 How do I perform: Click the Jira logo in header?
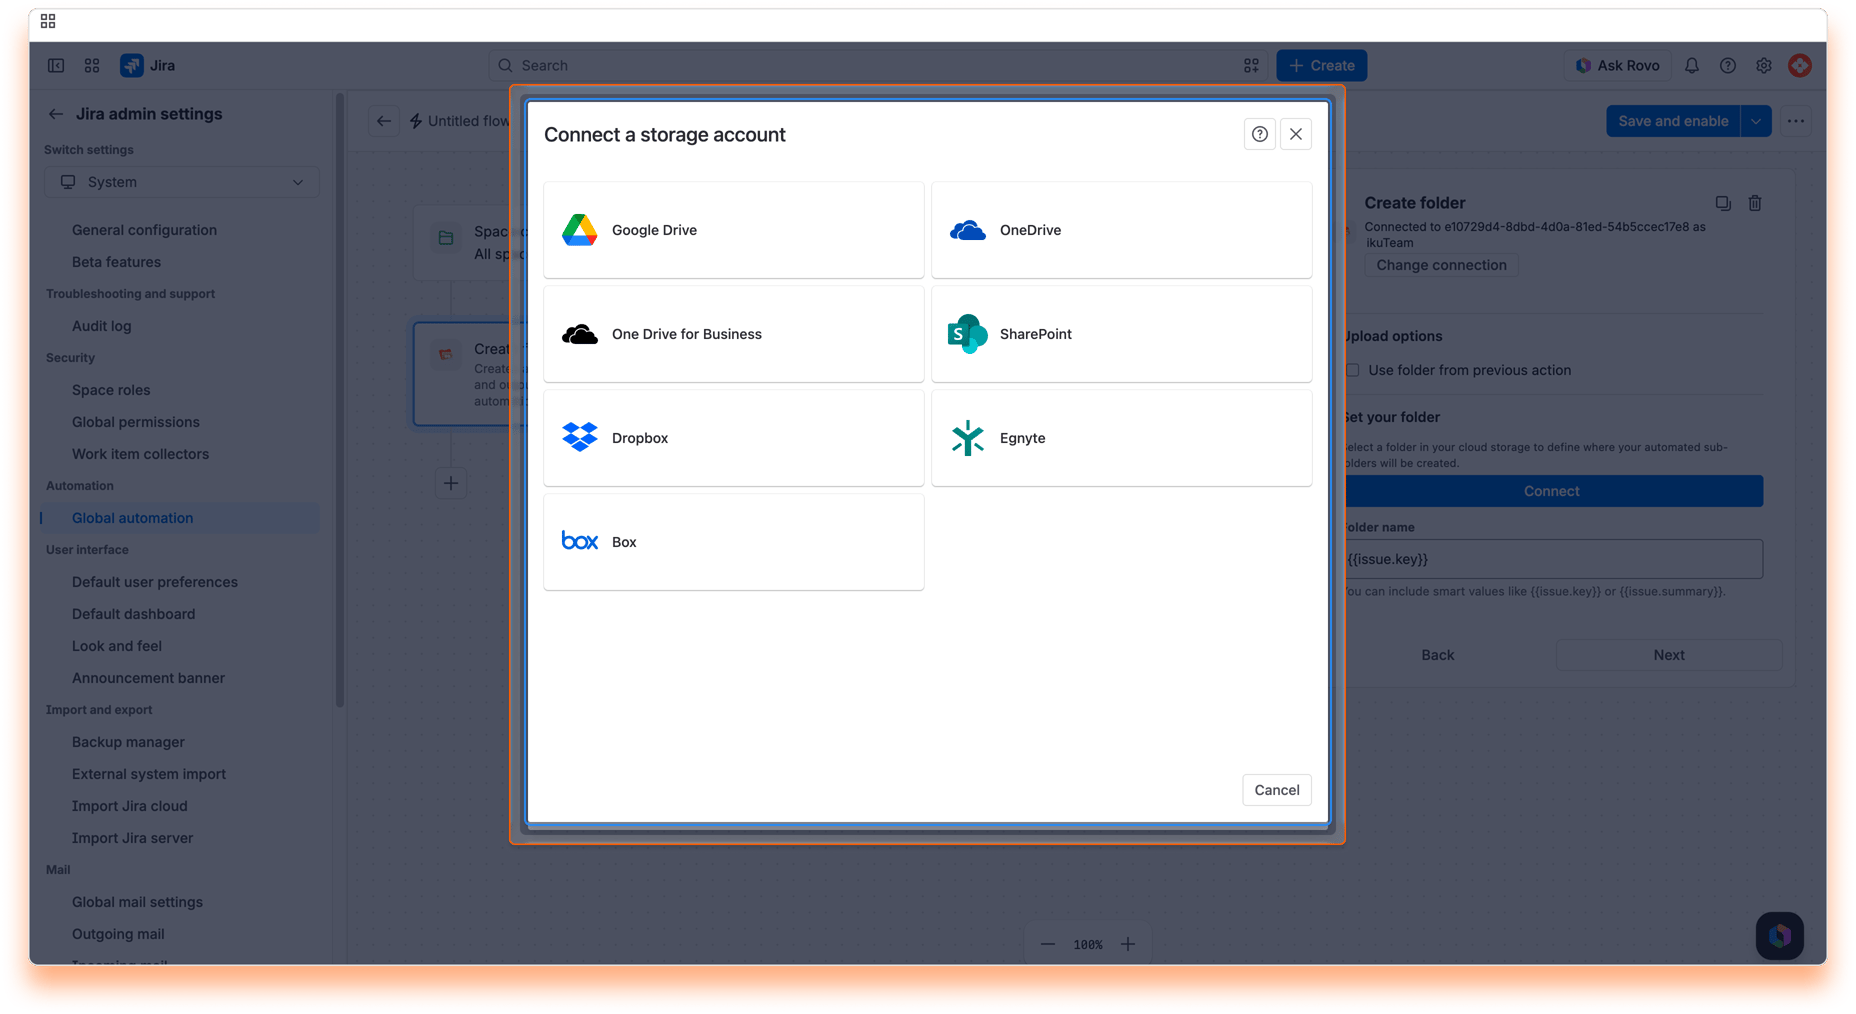147,66
